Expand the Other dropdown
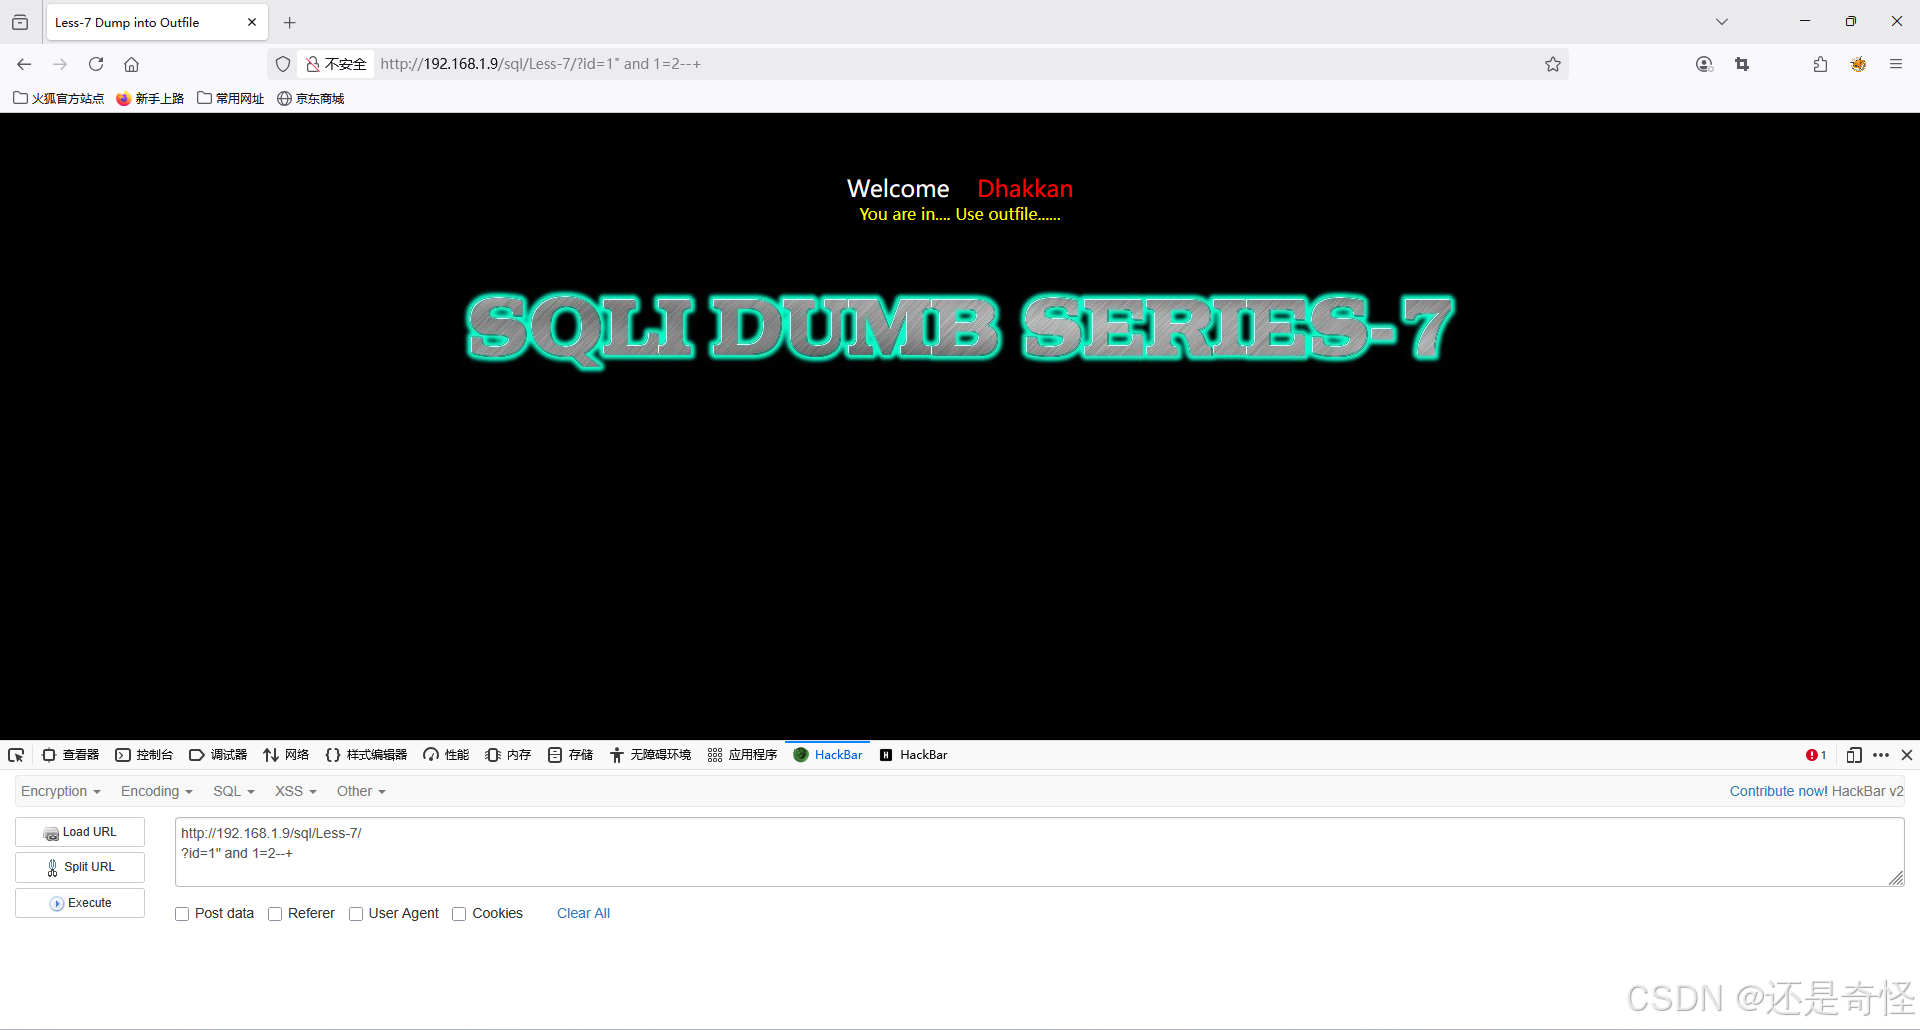 coord(361,791)
